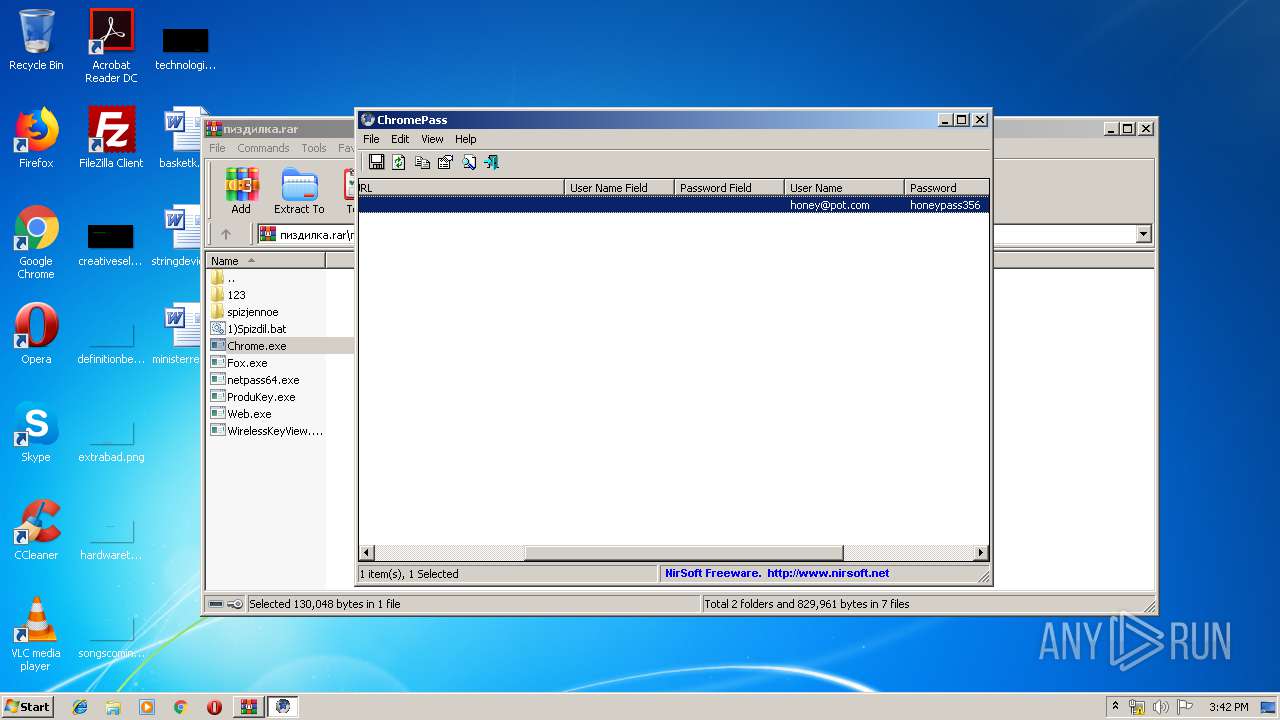The height and width of the screenshot is (720, 1280).
Task: Click the Add button in WinRAR toolbar
Action: click(241, 190)
